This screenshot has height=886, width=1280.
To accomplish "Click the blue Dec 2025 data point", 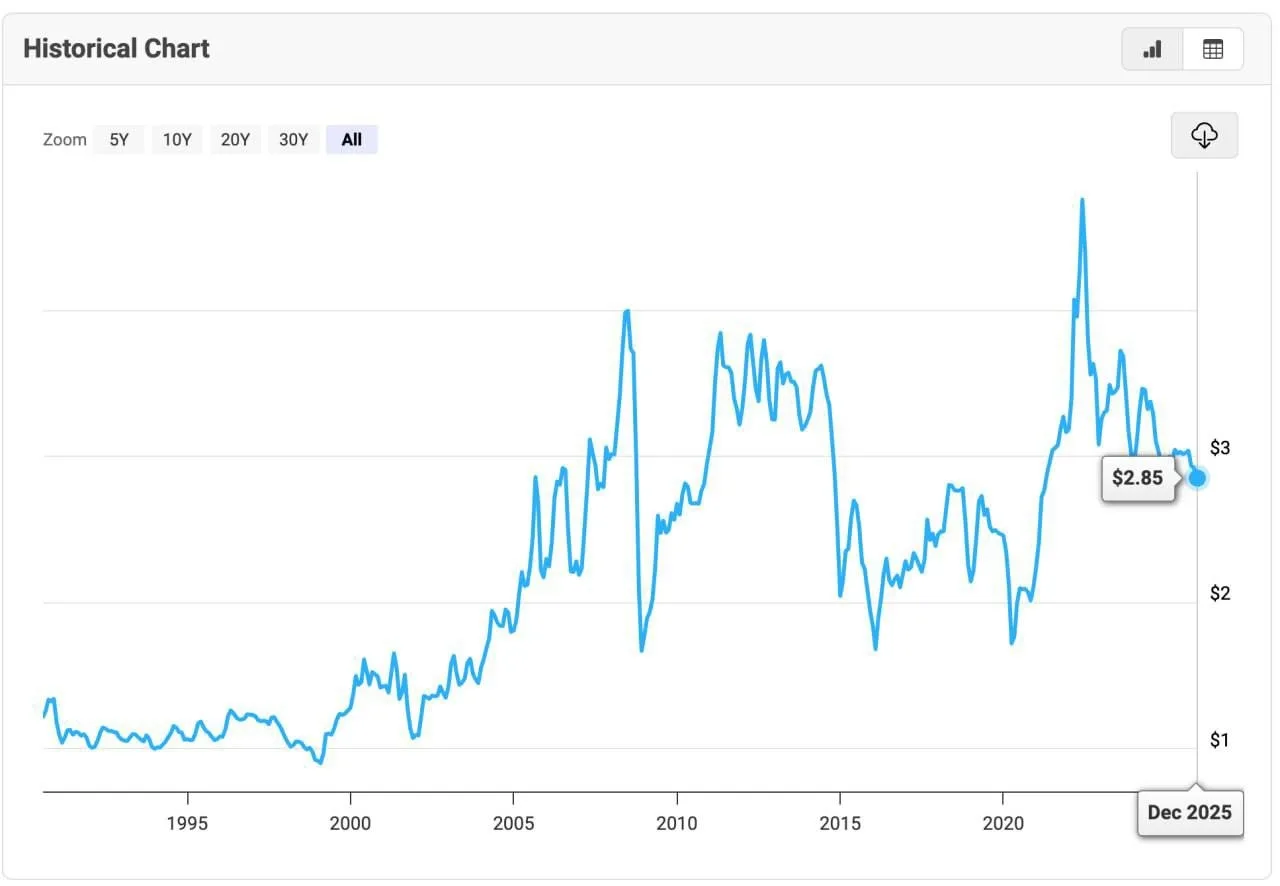I will (x=1198, y=478).
